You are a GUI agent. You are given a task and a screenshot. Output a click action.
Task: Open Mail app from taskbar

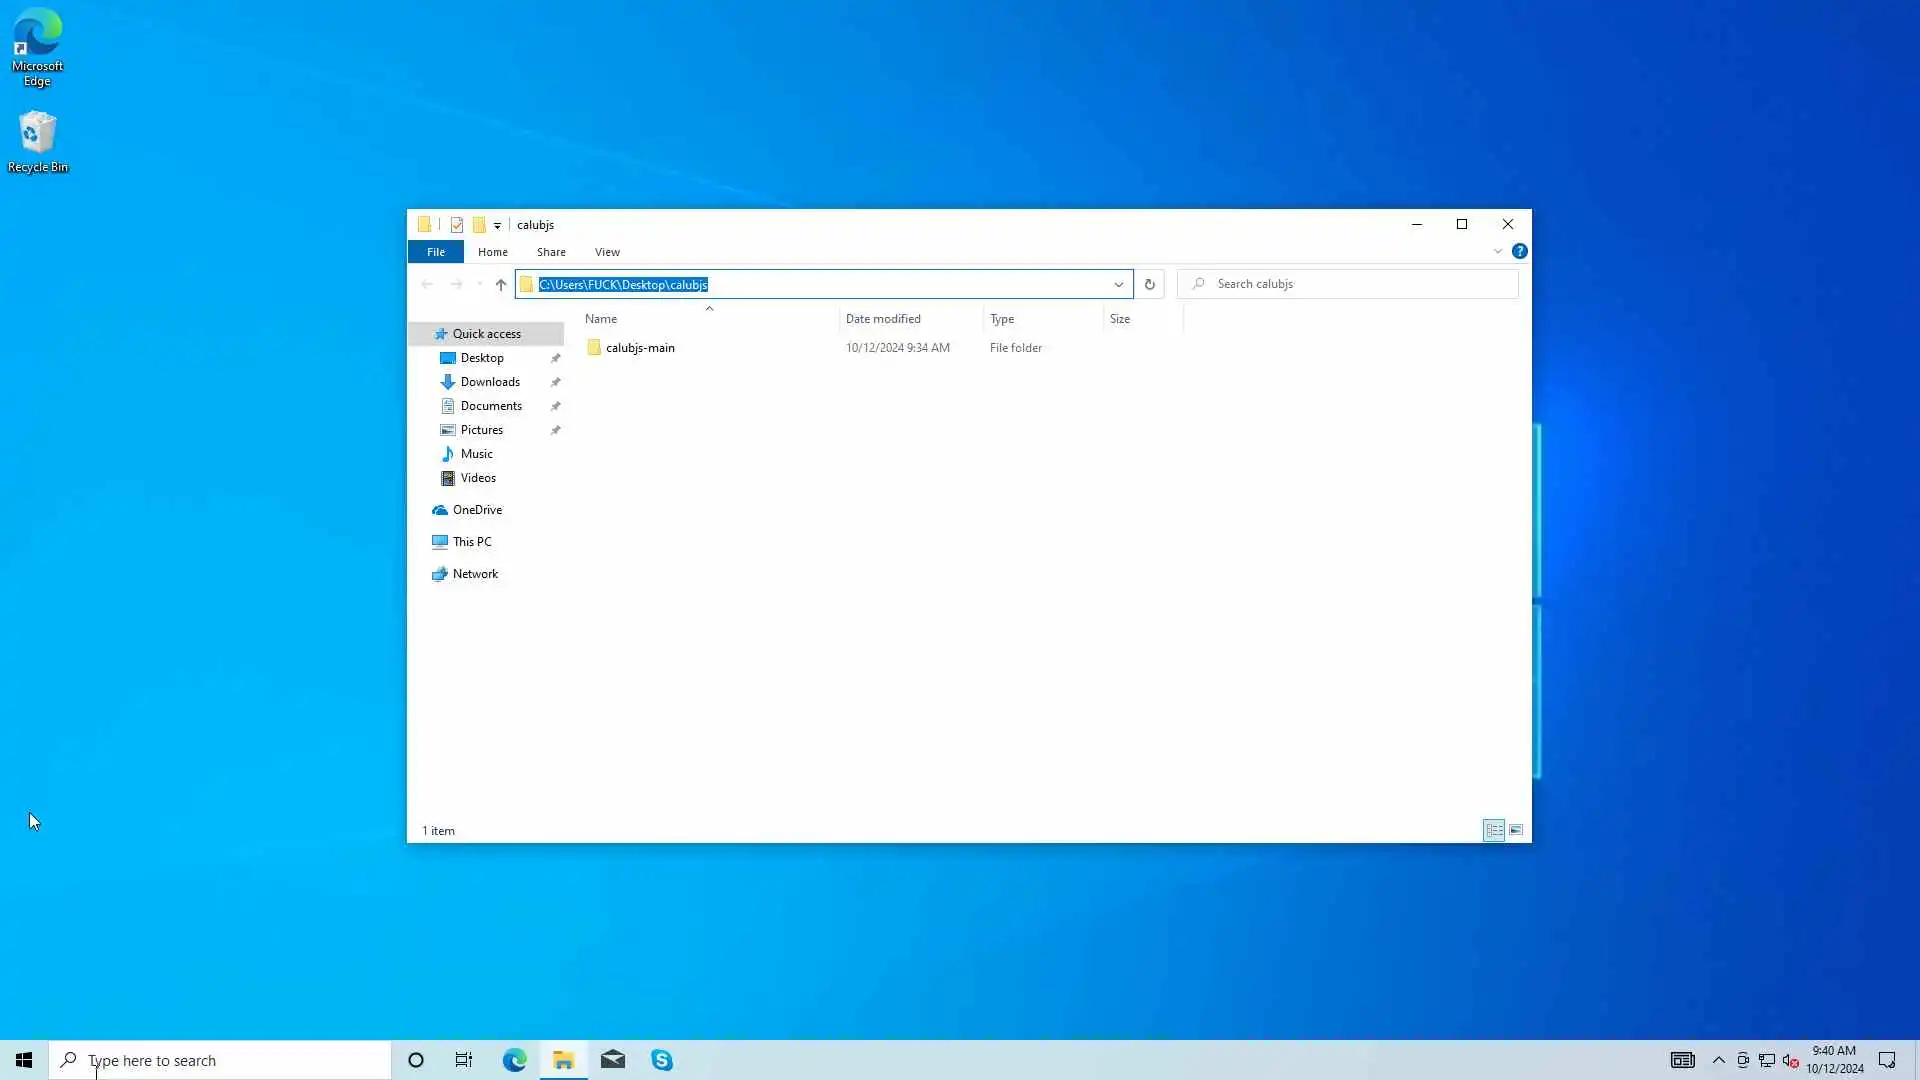[613, 1061]
